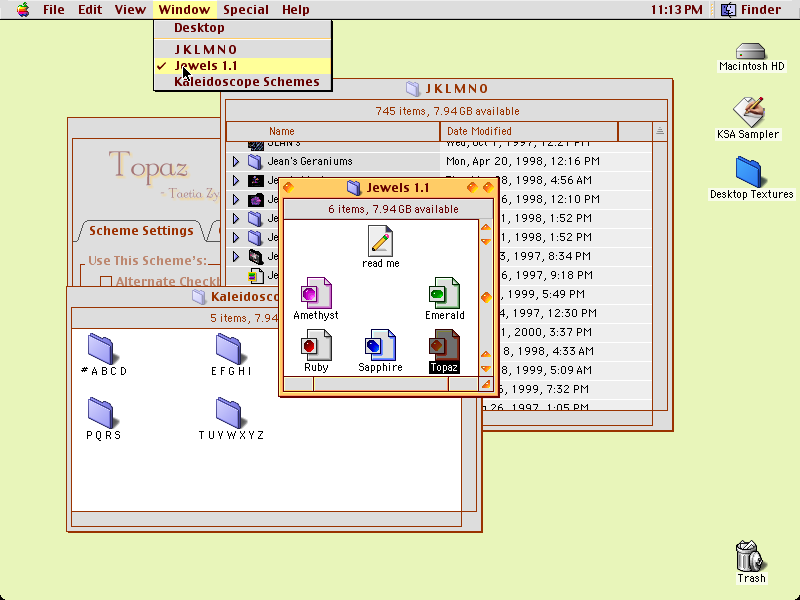Screen dimensions: 800x600
Task: Choose Desktop in the Window menu
Action: click(x=243, y=28)
